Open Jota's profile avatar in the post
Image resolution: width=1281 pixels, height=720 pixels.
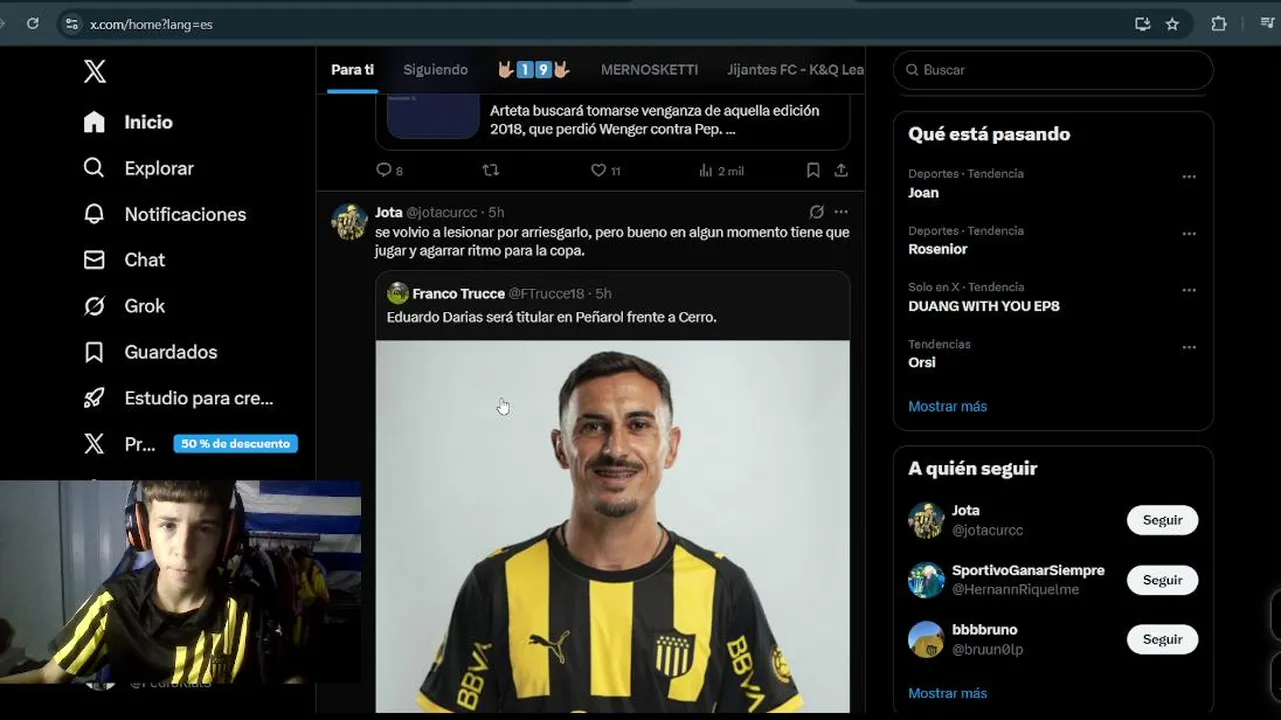(350, 222)
